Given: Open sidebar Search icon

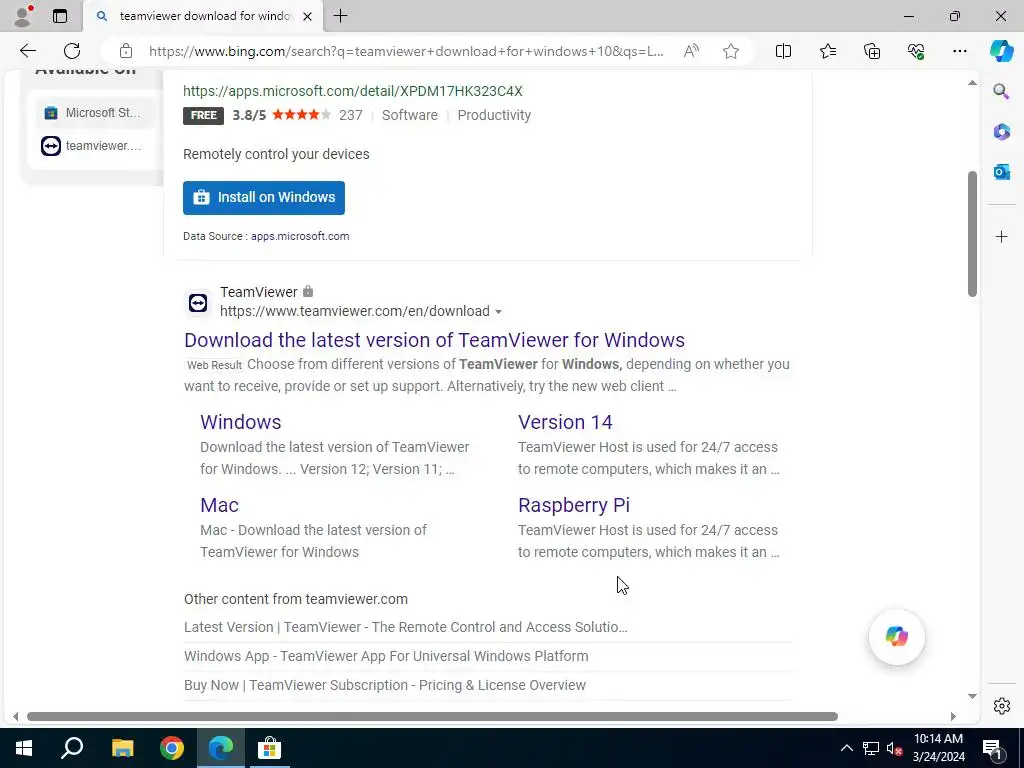Looking at the screenshot, I should point(1001,91).
